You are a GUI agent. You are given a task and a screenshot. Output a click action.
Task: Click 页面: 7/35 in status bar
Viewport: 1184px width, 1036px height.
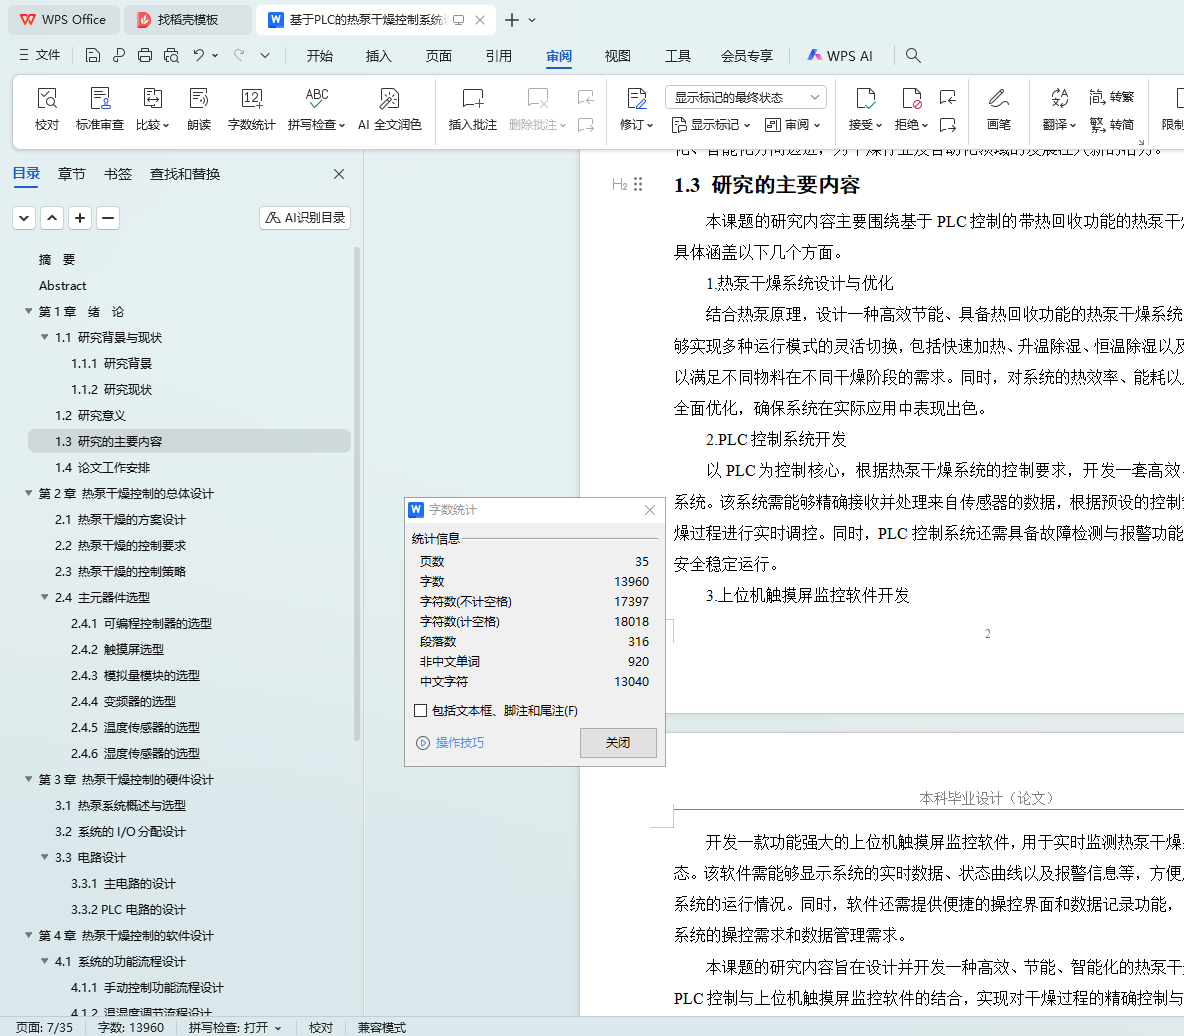coord(45,1028)
